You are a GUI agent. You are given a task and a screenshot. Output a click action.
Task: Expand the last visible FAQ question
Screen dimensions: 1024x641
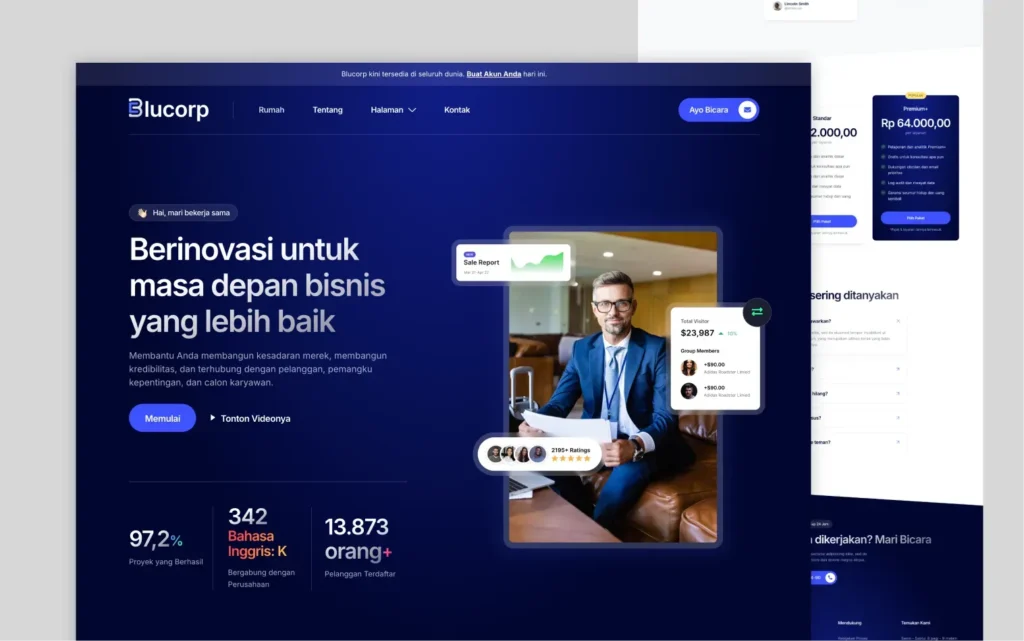pos(898,441)
